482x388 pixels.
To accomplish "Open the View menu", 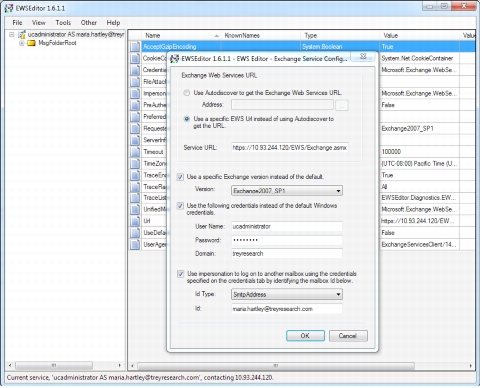I will (39, 23).
